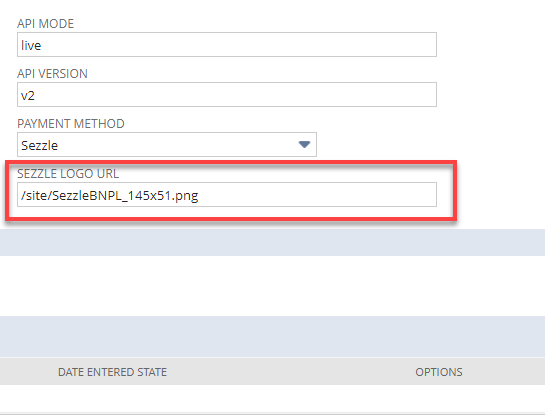Click the API VERSION field label
The image size is (545, 420).
pos(52,74)
